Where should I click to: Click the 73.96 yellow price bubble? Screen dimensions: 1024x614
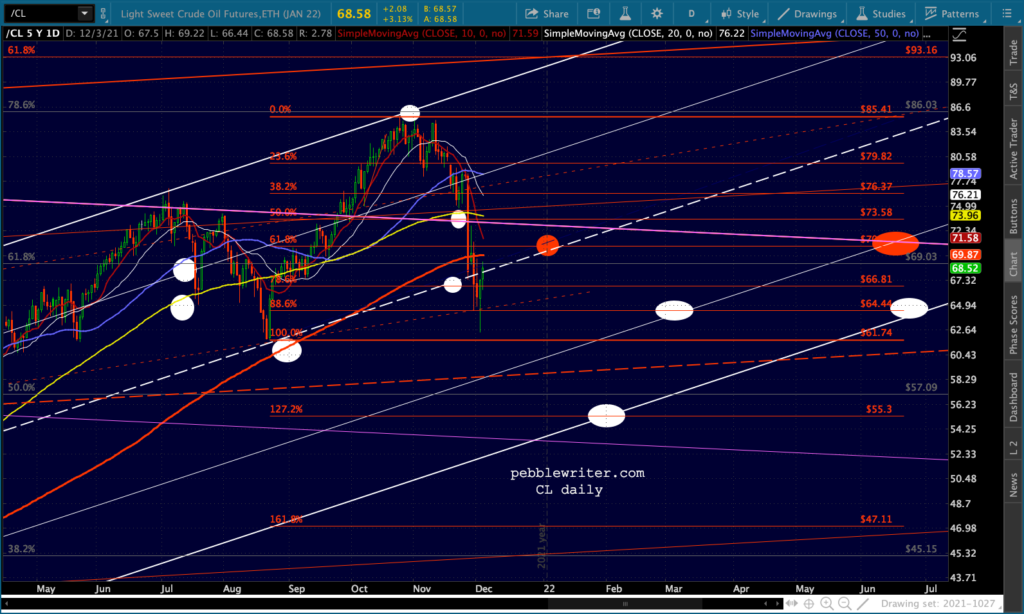[x=965, y=216]
